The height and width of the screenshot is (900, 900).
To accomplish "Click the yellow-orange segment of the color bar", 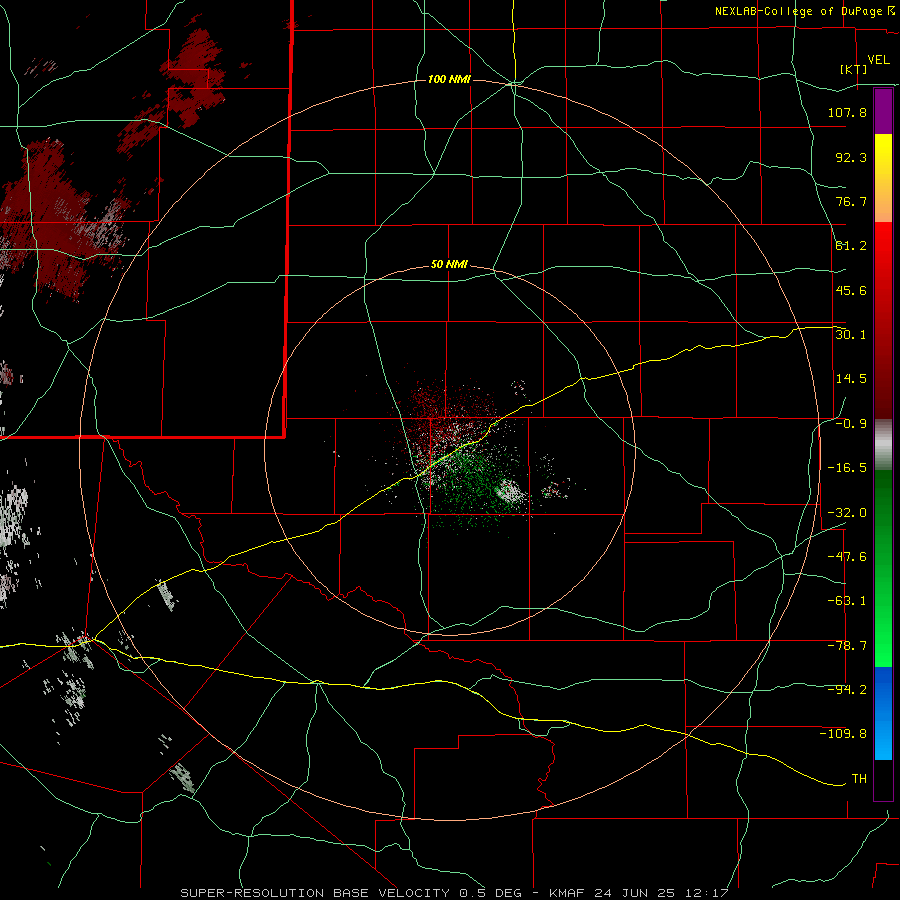I will coord(883,178).
